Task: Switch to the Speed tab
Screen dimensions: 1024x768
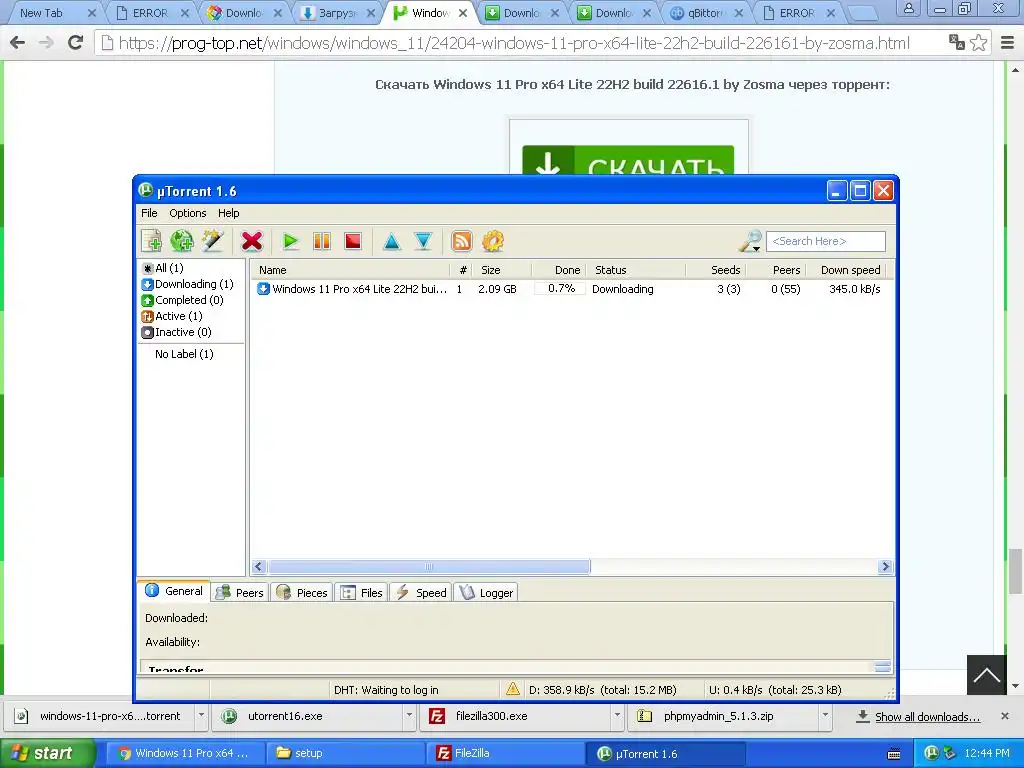Action: [421, 592]
